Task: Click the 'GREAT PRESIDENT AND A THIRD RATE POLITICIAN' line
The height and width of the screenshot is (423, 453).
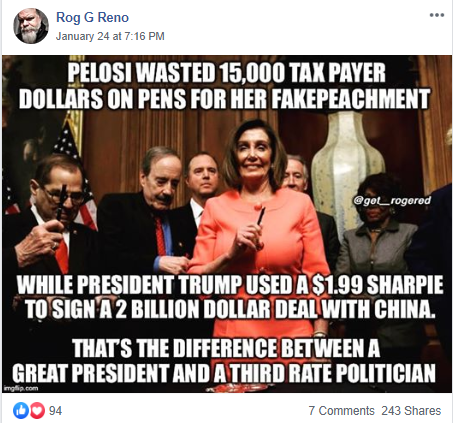Action: click(224, 373)
